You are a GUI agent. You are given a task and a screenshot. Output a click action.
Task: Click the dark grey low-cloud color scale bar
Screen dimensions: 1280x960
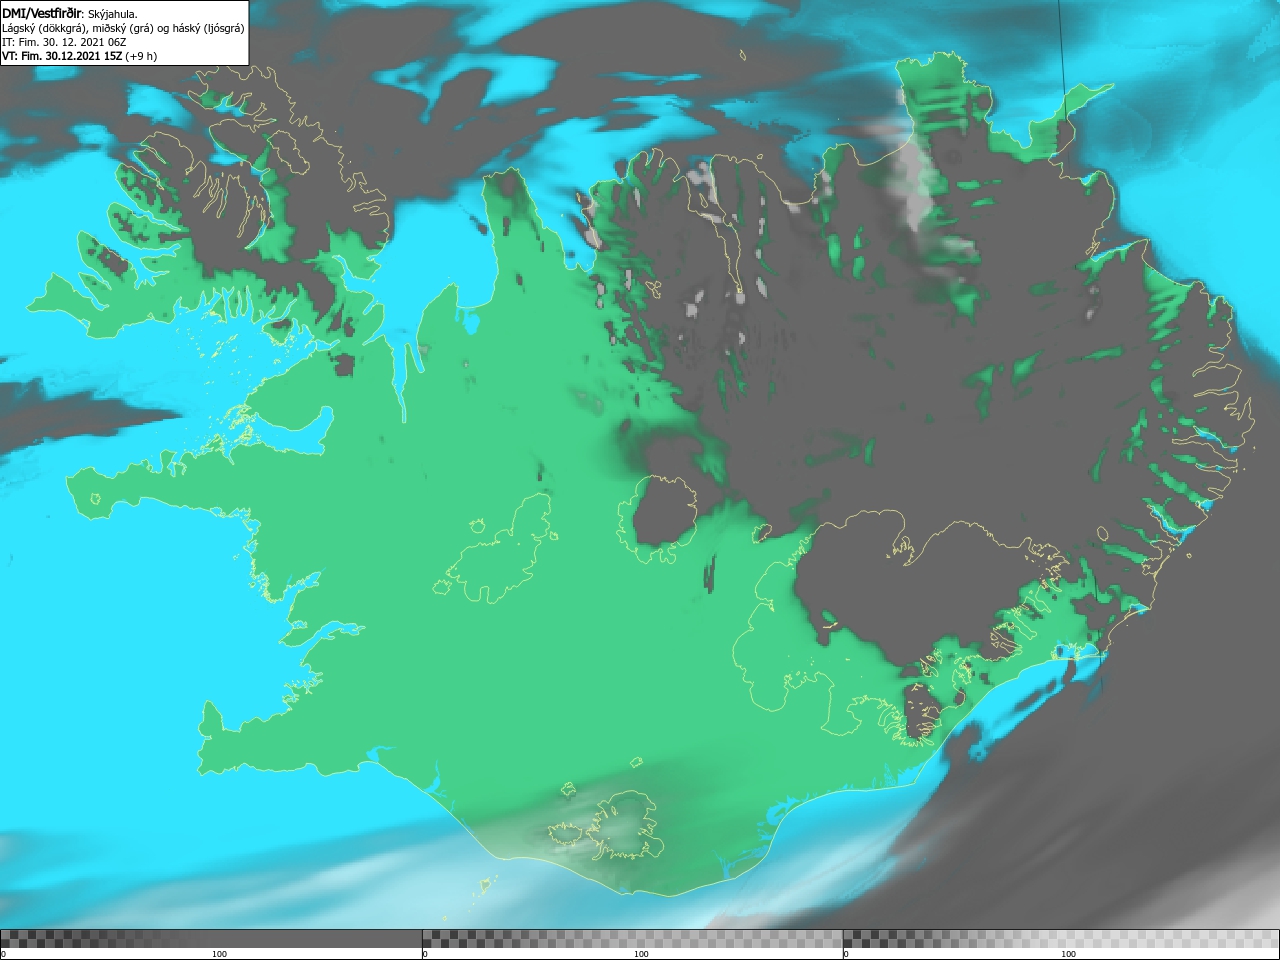211,939
